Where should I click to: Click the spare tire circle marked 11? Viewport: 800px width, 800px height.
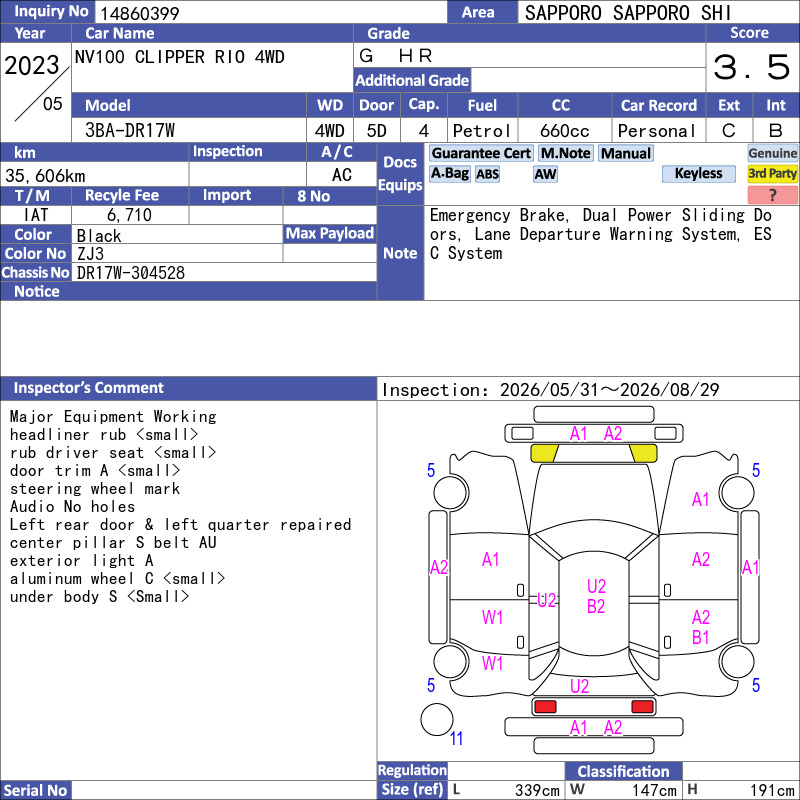coord(437,719)
